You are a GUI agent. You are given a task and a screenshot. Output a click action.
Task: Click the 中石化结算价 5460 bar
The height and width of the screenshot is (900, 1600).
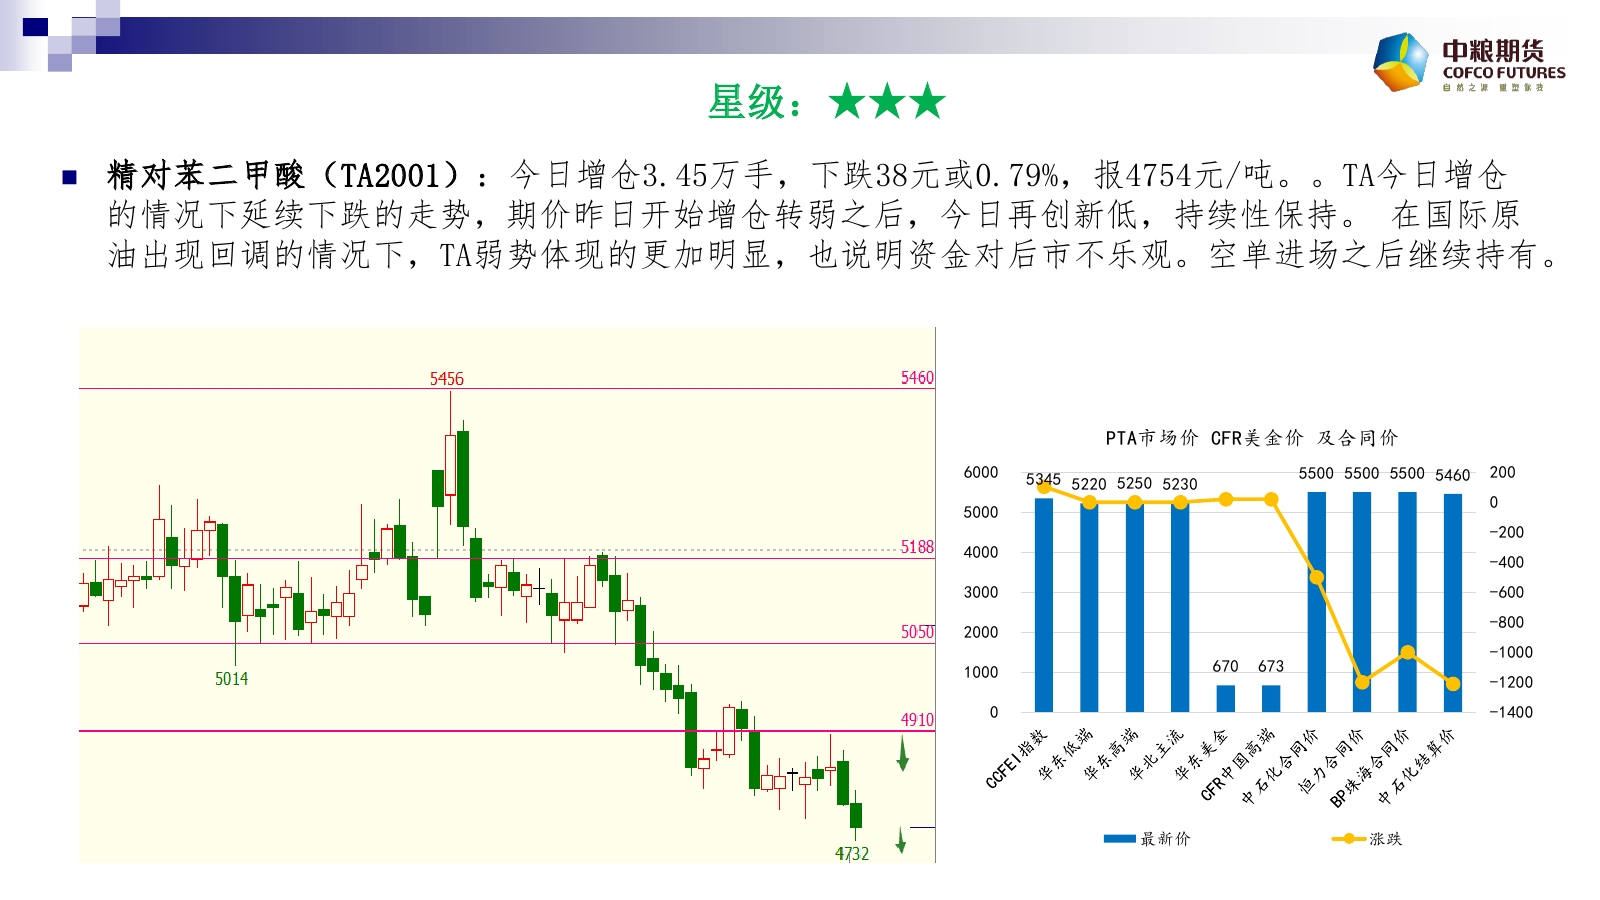click(x=1452, y=603)
